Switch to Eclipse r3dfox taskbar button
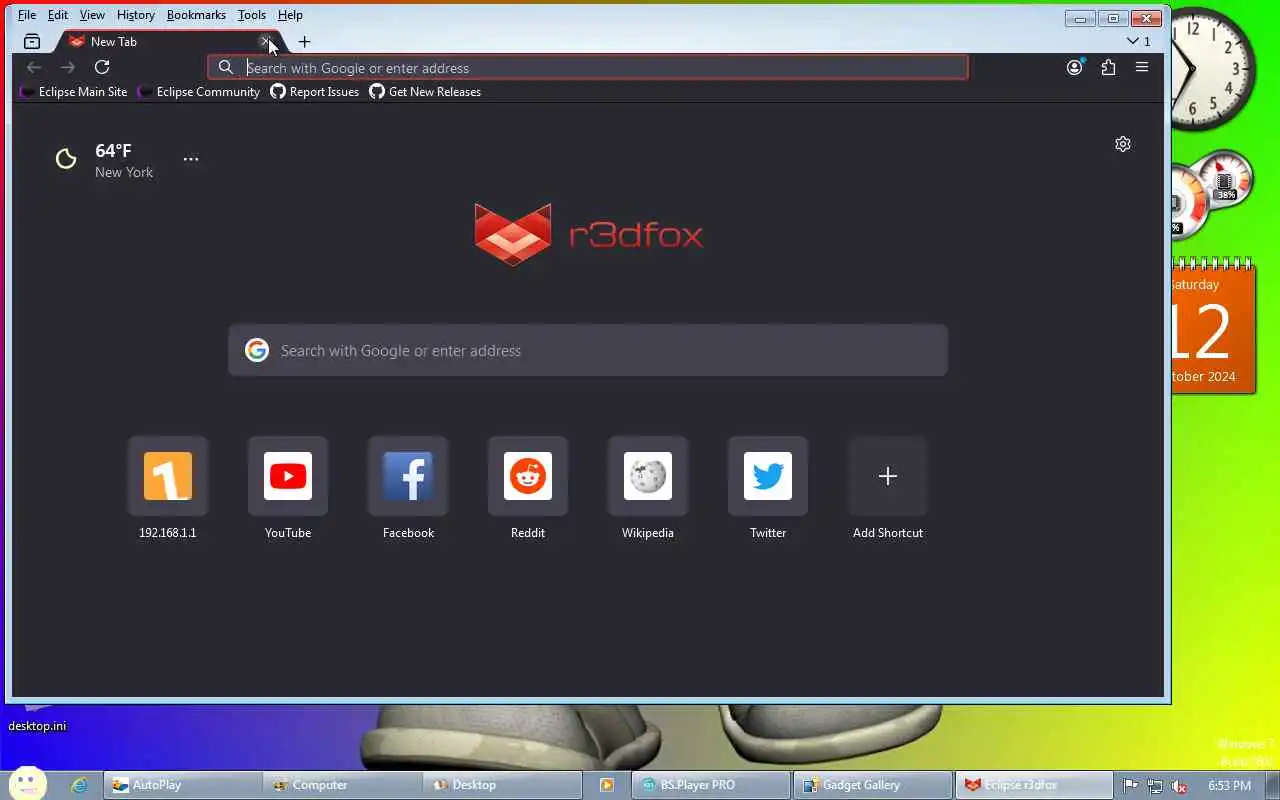The width and height of the screenshot is (1280, 800). point(1035,785)
